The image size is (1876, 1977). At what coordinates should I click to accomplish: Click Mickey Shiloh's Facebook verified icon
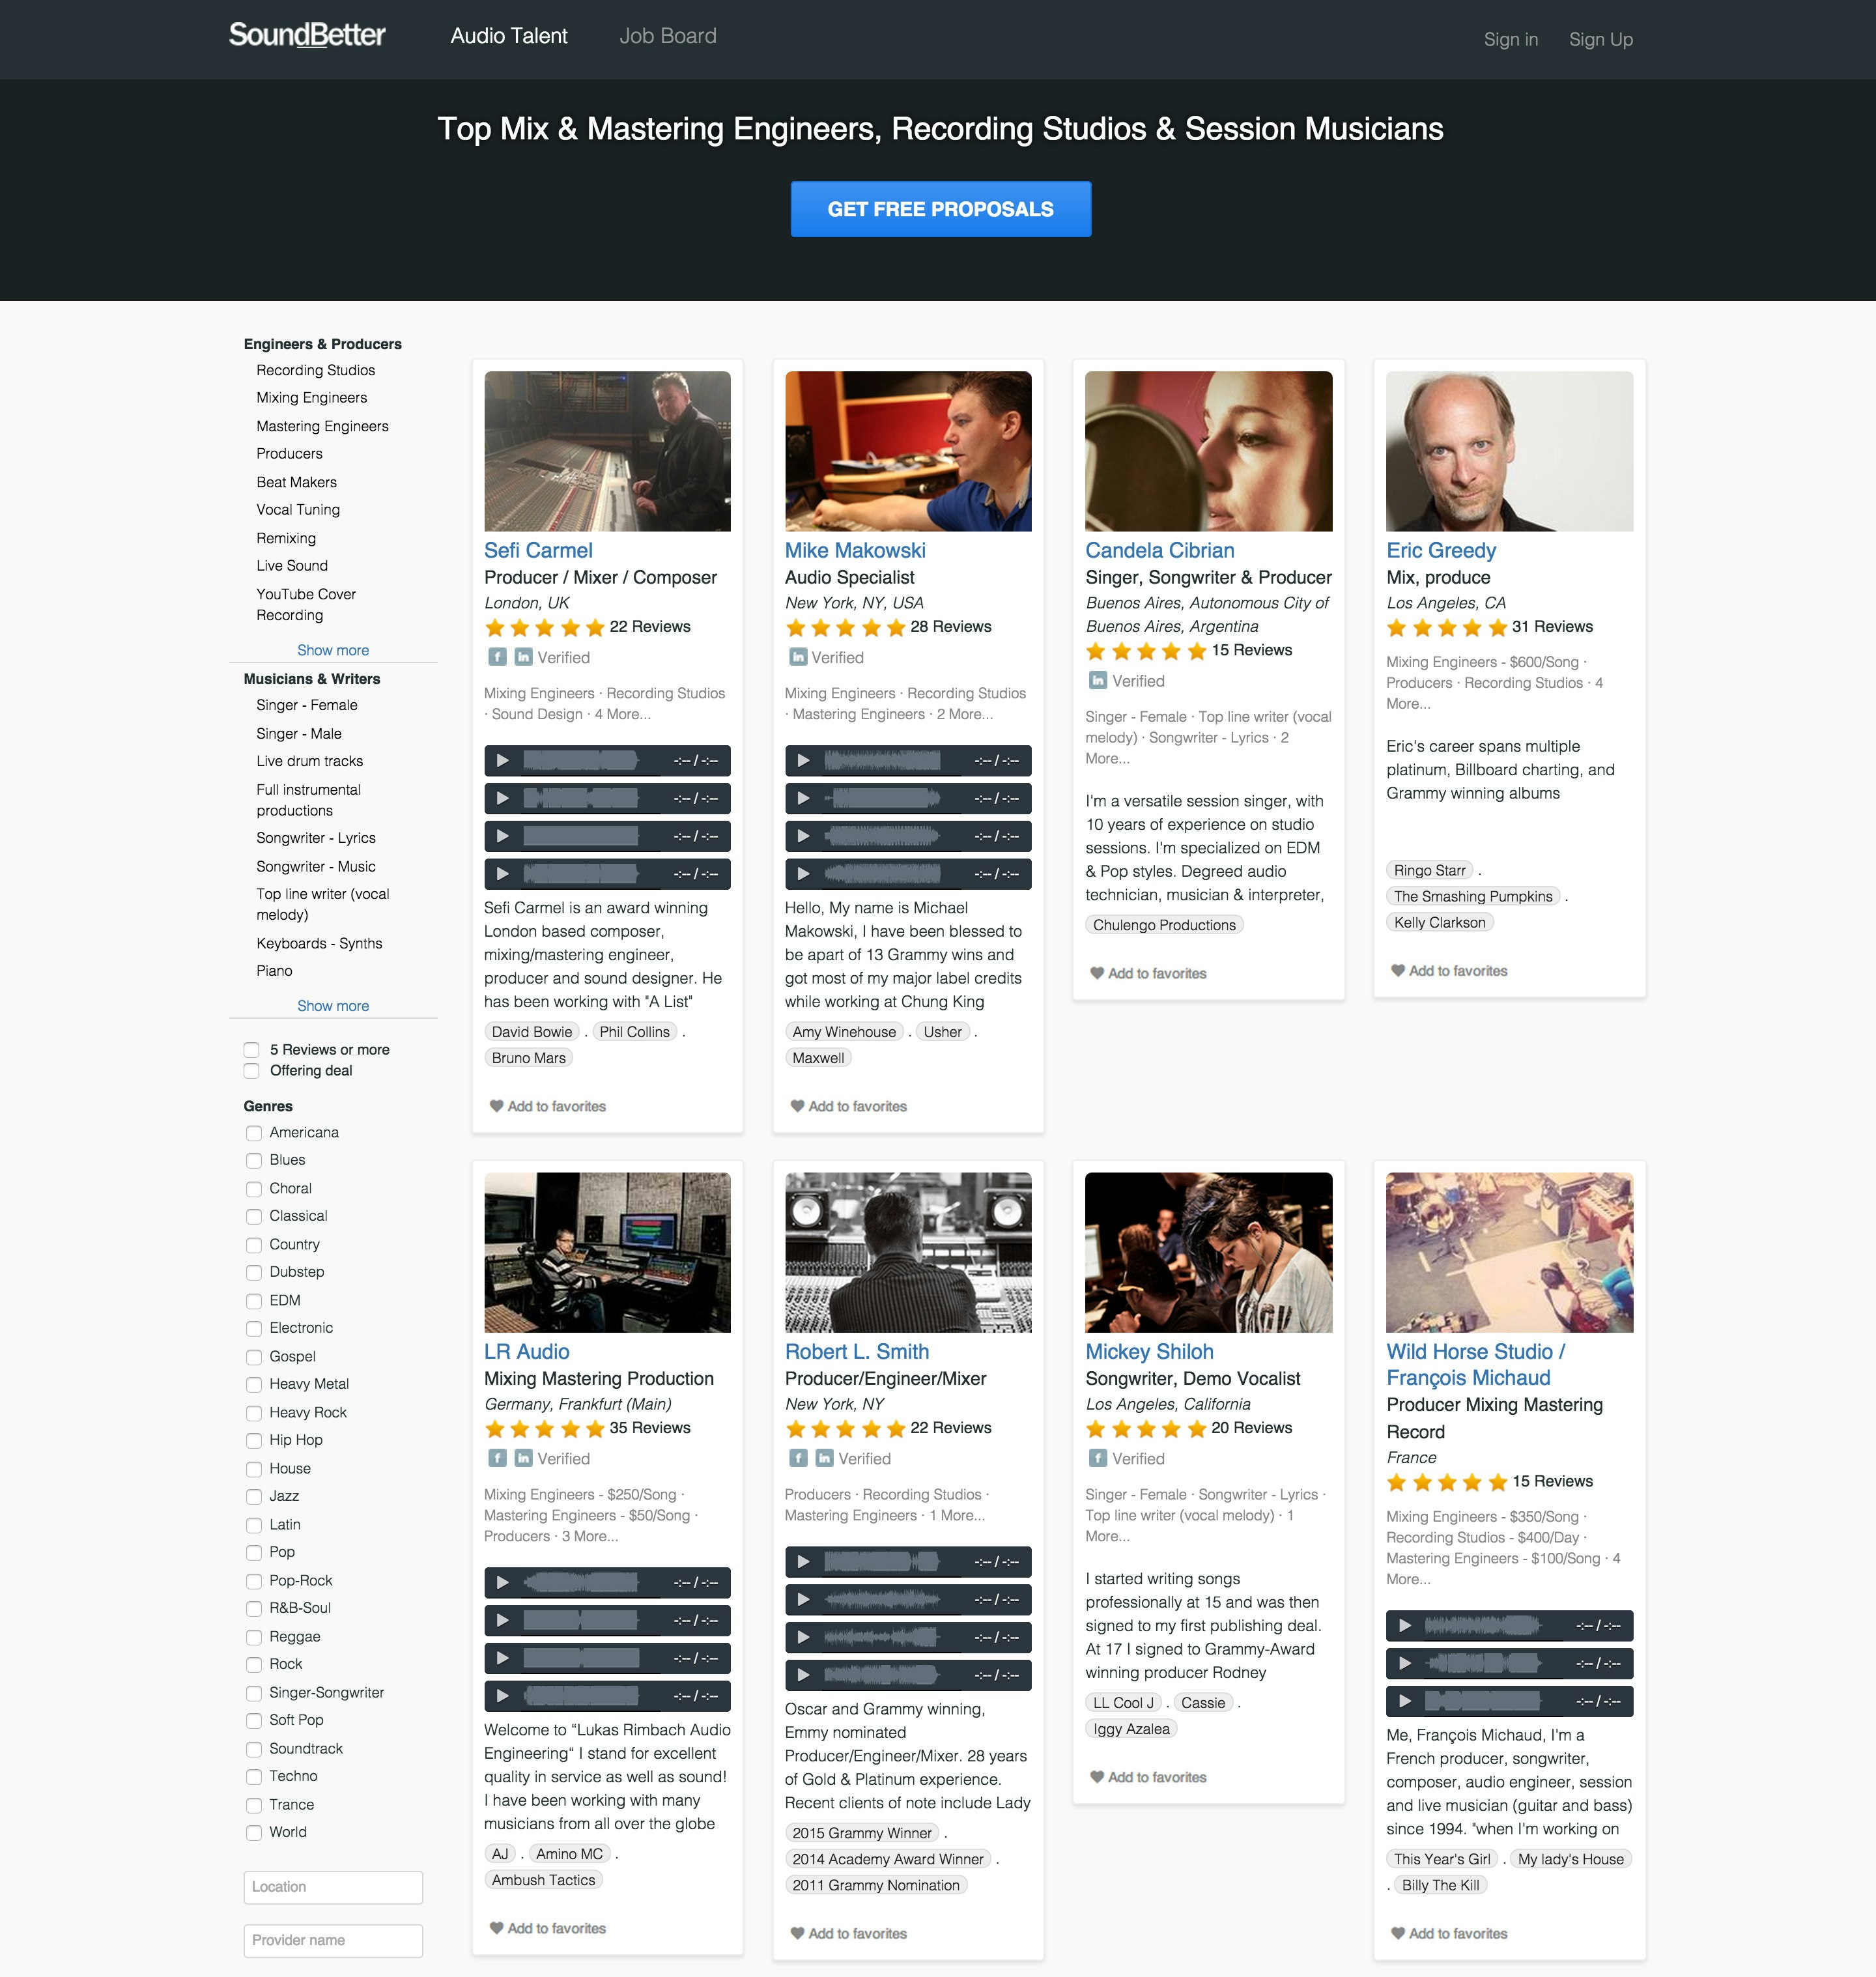[x=1097, y=1458]
